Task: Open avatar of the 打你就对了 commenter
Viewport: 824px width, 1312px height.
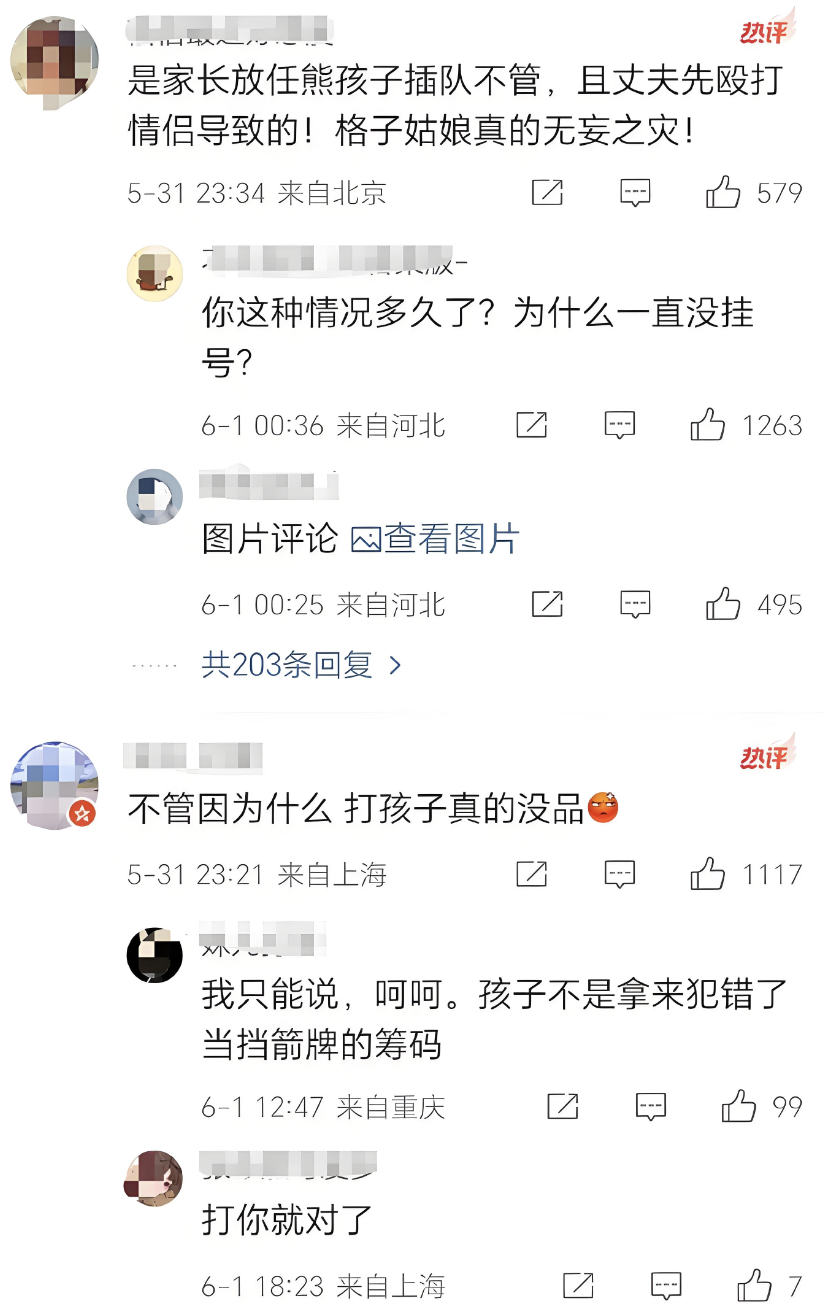Action: pos(154,1178)
